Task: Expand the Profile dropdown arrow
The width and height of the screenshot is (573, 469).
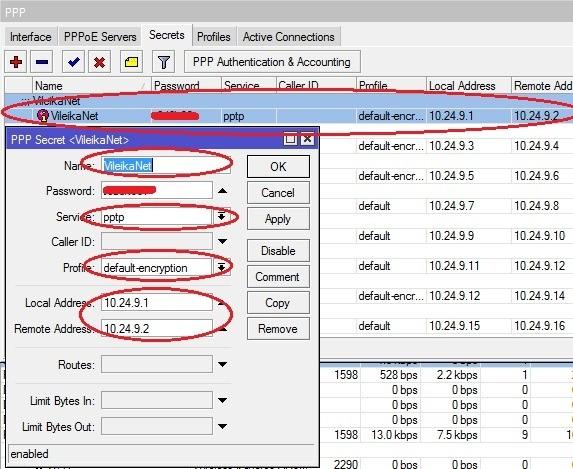Action: point(221,267)
